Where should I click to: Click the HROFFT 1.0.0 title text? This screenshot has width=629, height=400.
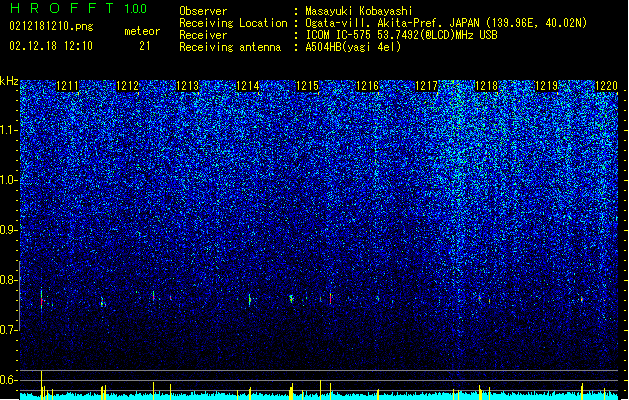78,8
